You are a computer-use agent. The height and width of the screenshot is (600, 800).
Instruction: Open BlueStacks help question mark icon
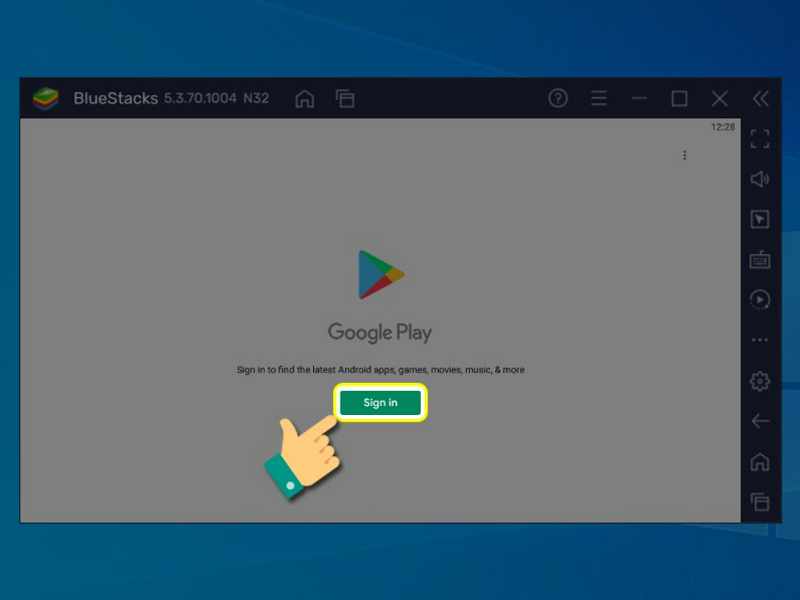558,98
